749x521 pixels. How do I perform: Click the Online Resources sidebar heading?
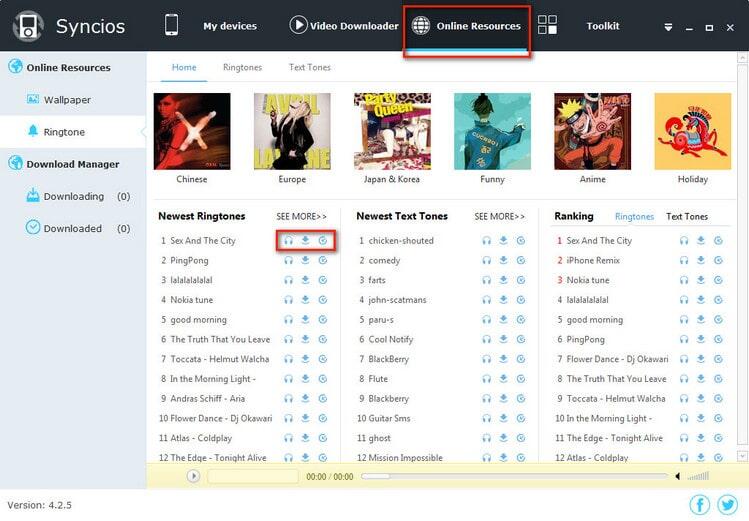[68, 67]
